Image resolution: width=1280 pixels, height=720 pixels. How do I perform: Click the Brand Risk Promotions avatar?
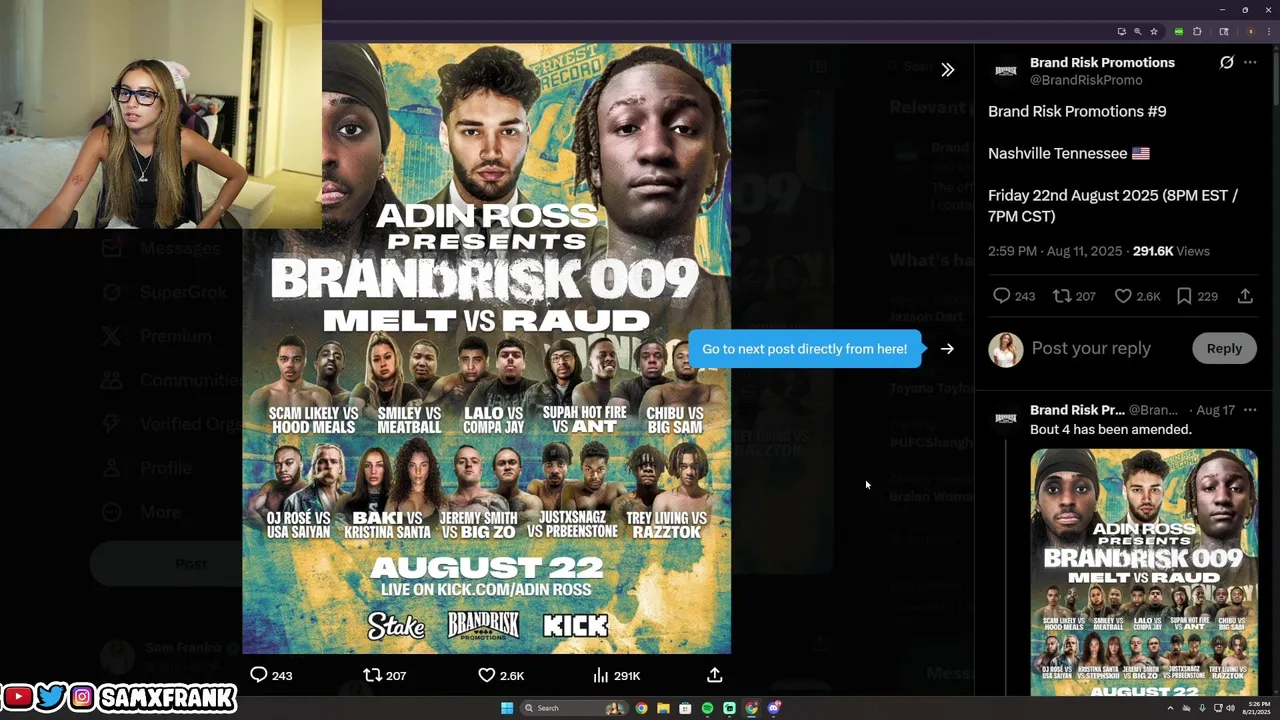pyautogui.click(x=1006, y=70)
